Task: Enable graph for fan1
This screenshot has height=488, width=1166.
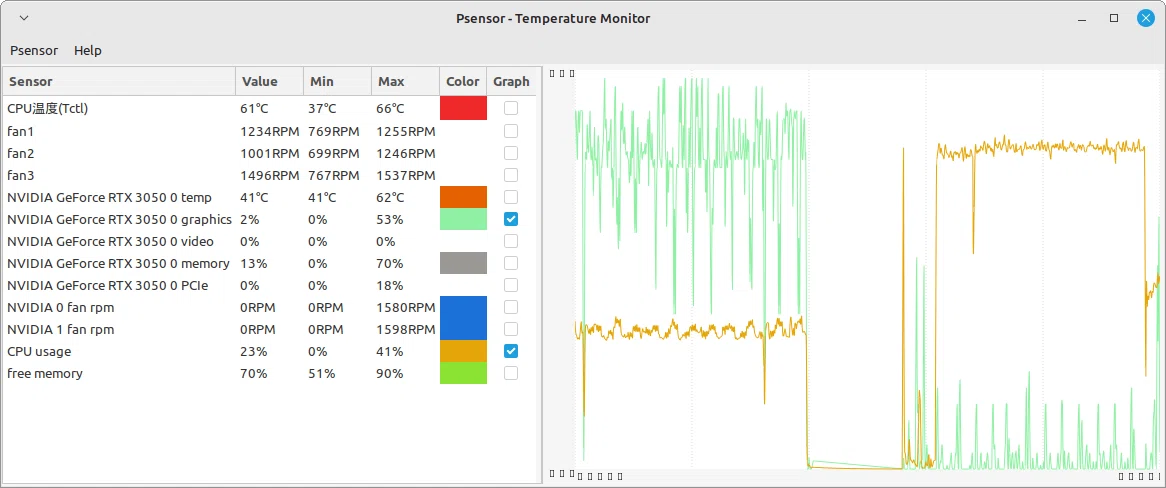Action: click(x=511, y=131)
